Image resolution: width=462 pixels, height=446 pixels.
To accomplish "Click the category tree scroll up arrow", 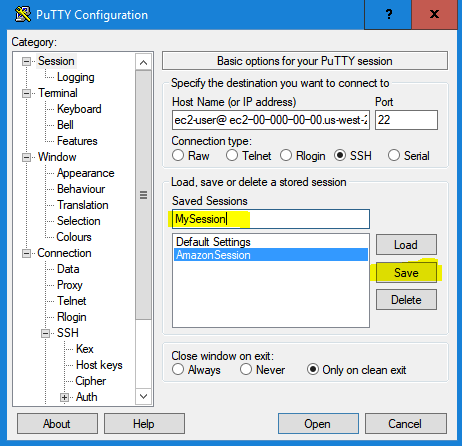I will coord(144,62).
